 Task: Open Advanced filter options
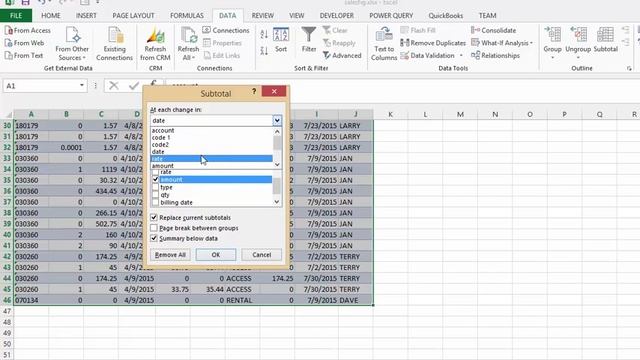[x=342, y=56]
